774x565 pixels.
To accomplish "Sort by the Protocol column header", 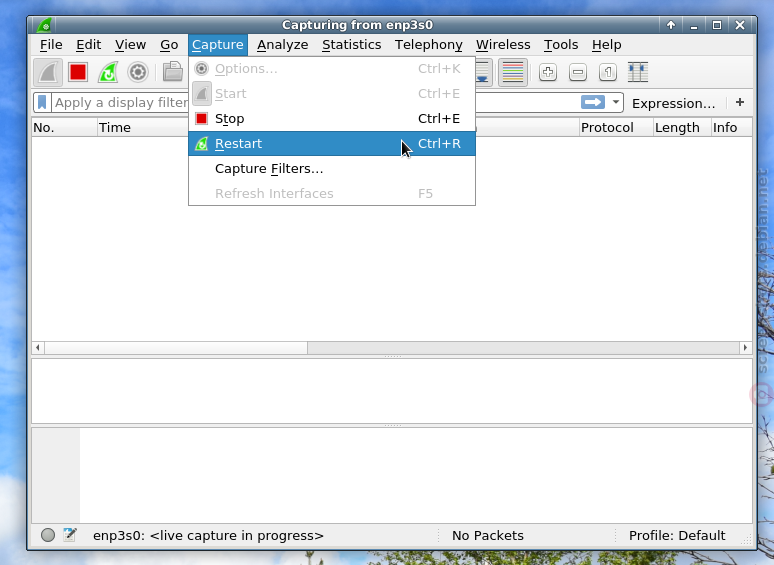I will [x=616, y=127].
